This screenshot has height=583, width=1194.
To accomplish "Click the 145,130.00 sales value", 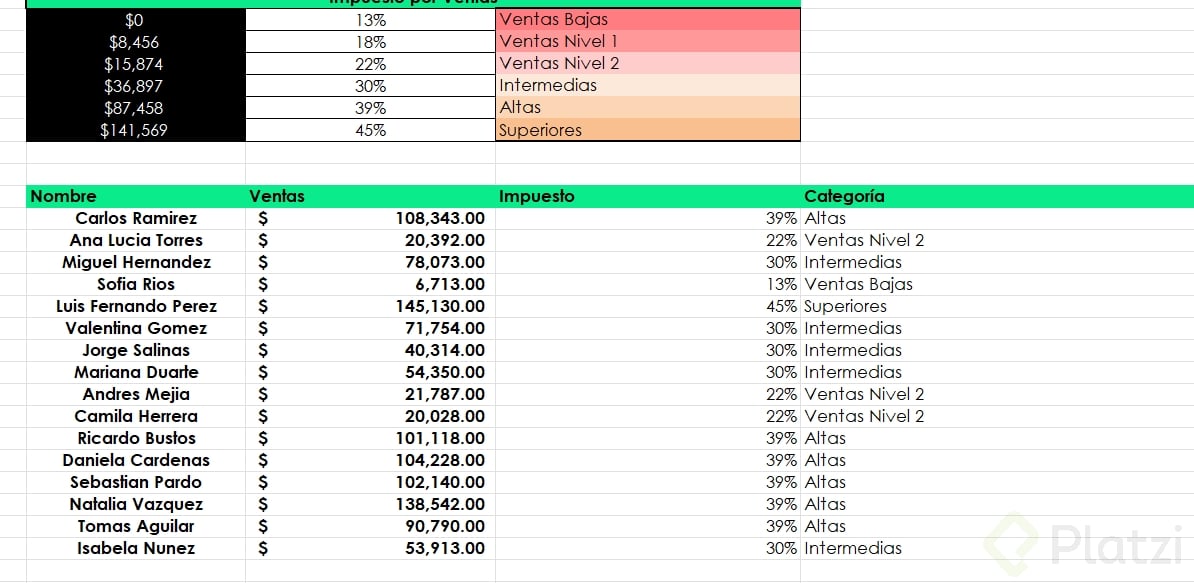I will point(440,306).
